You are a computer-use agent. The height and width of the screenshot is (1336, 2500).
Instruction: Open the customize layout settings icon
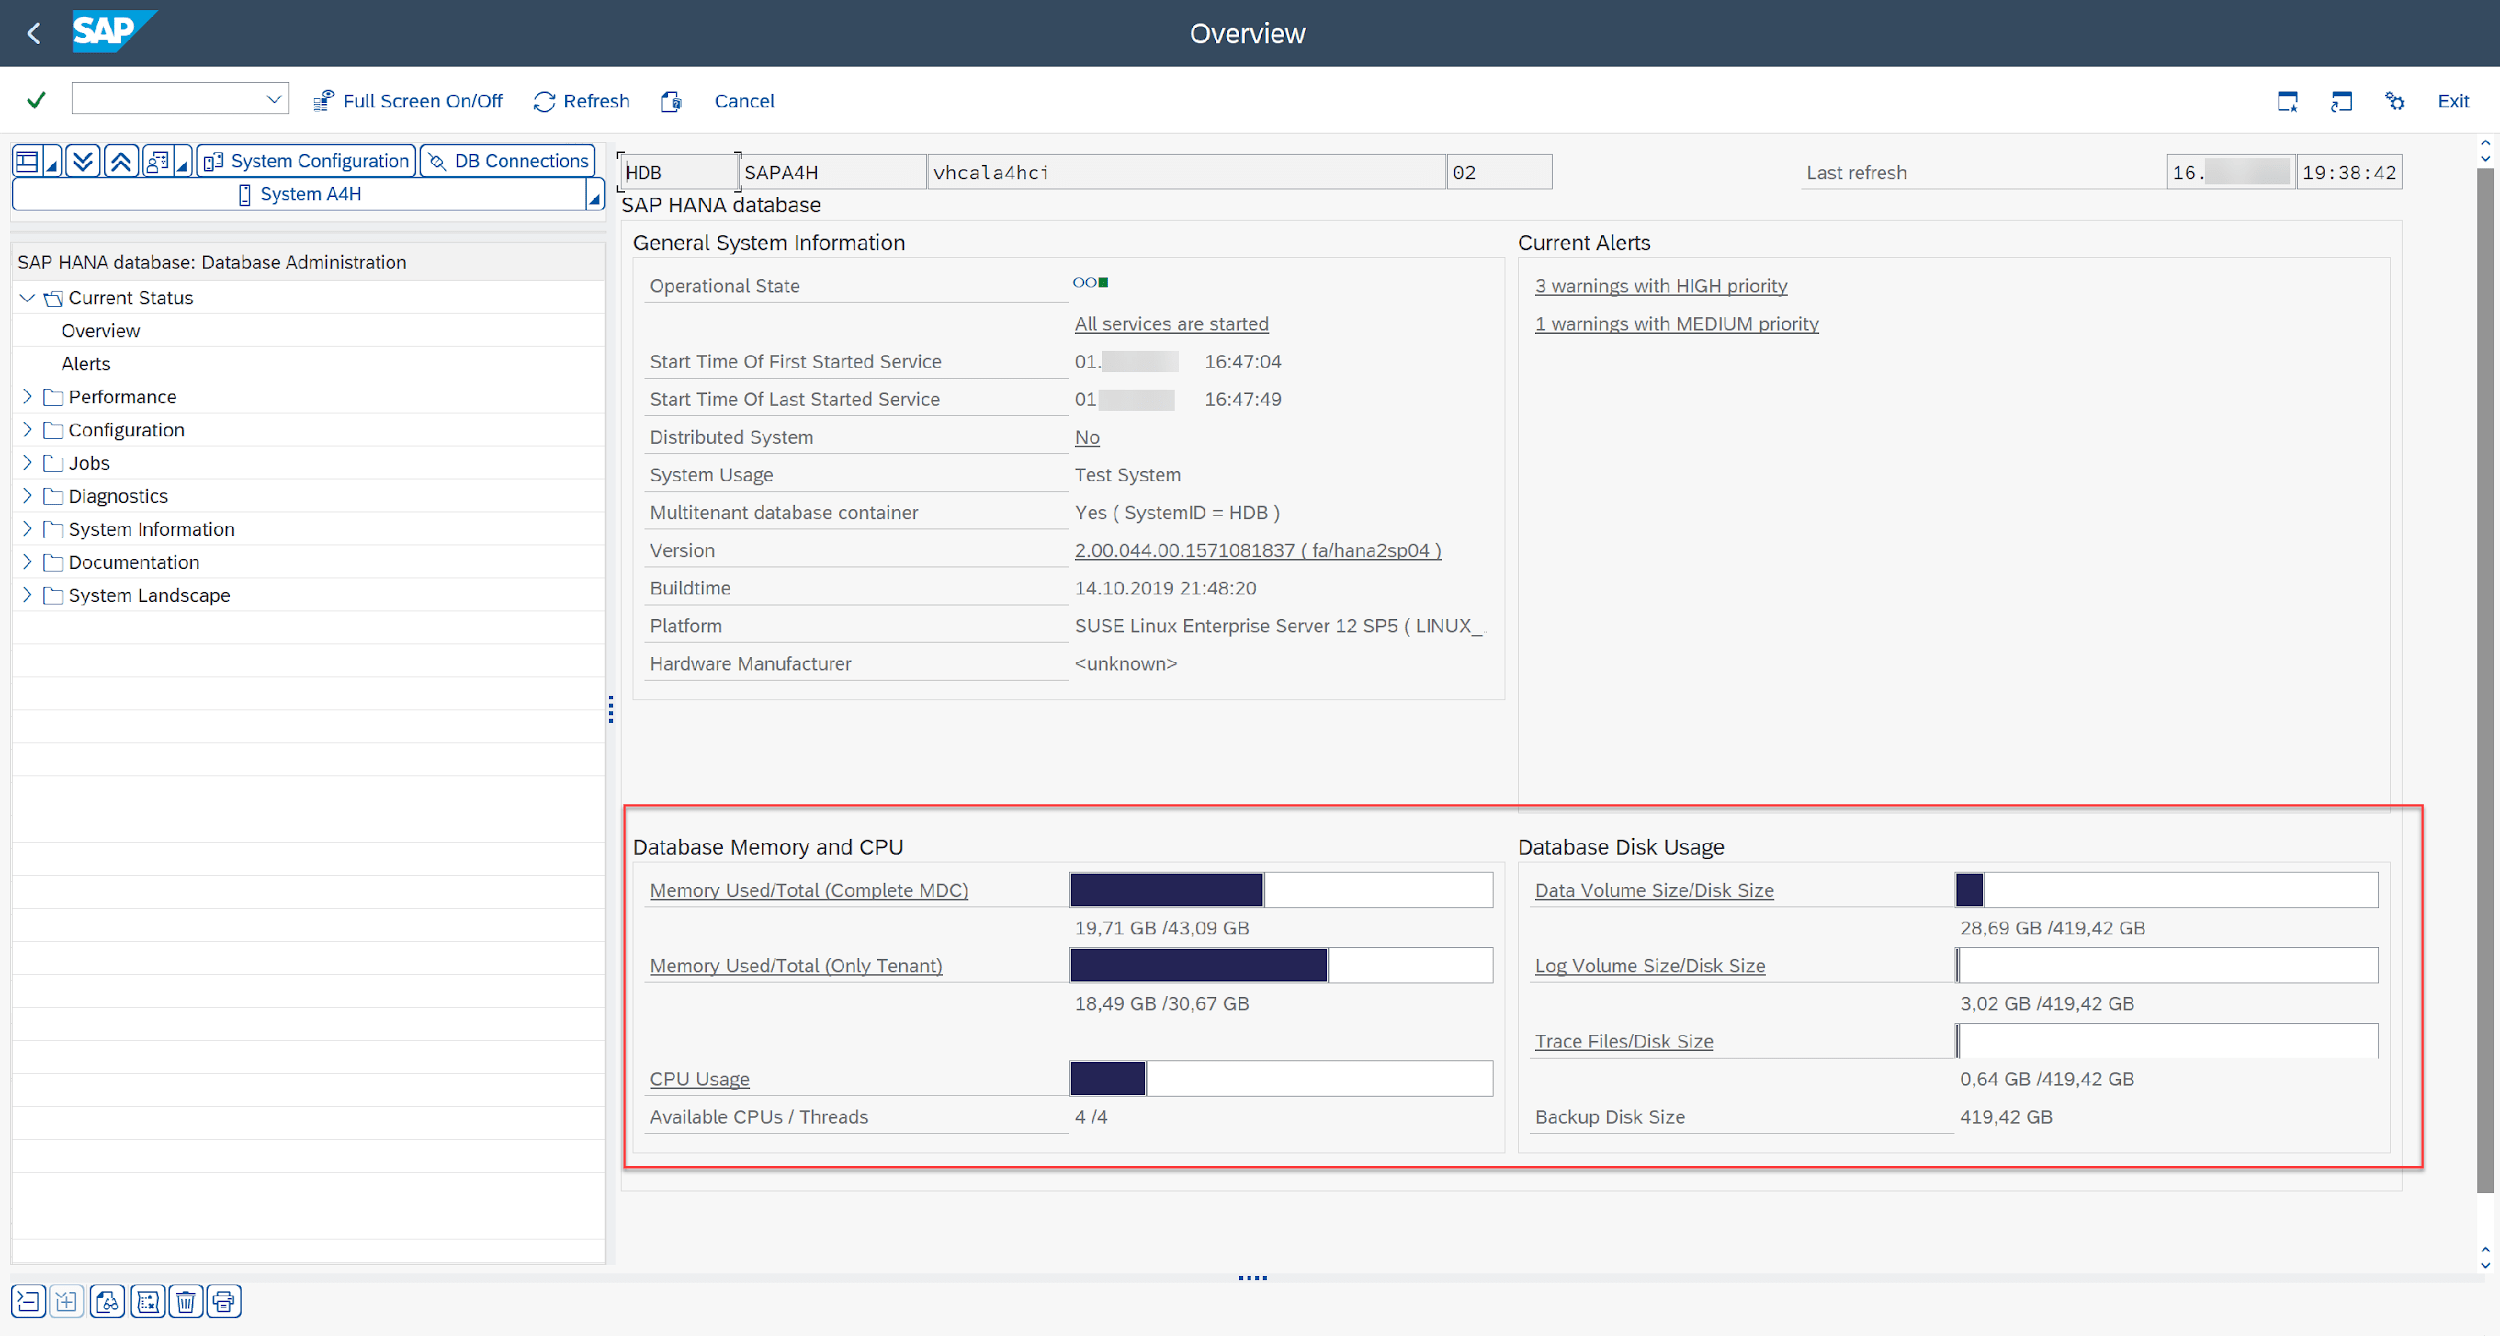[x=2394, y=101]
